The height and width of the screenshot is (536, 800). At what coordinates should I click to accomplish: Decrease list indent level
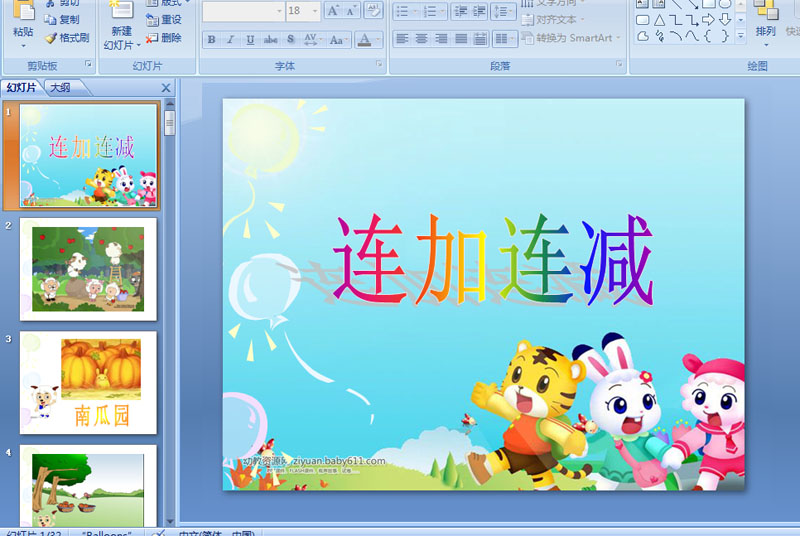[x=461, y=11]
